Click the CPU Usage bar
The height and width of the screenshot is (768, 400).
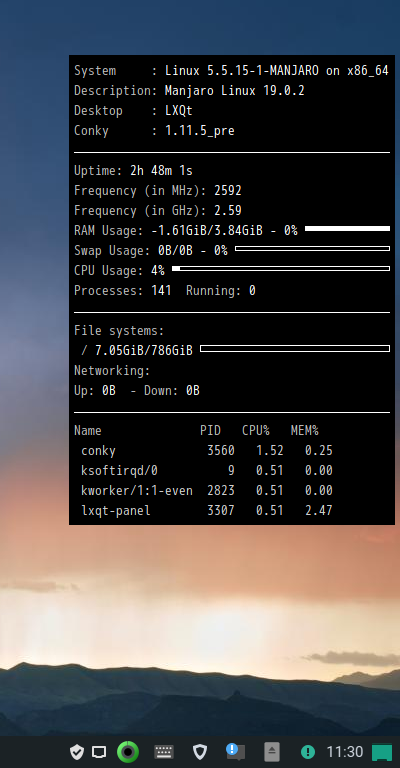click(x=281, y=268)
